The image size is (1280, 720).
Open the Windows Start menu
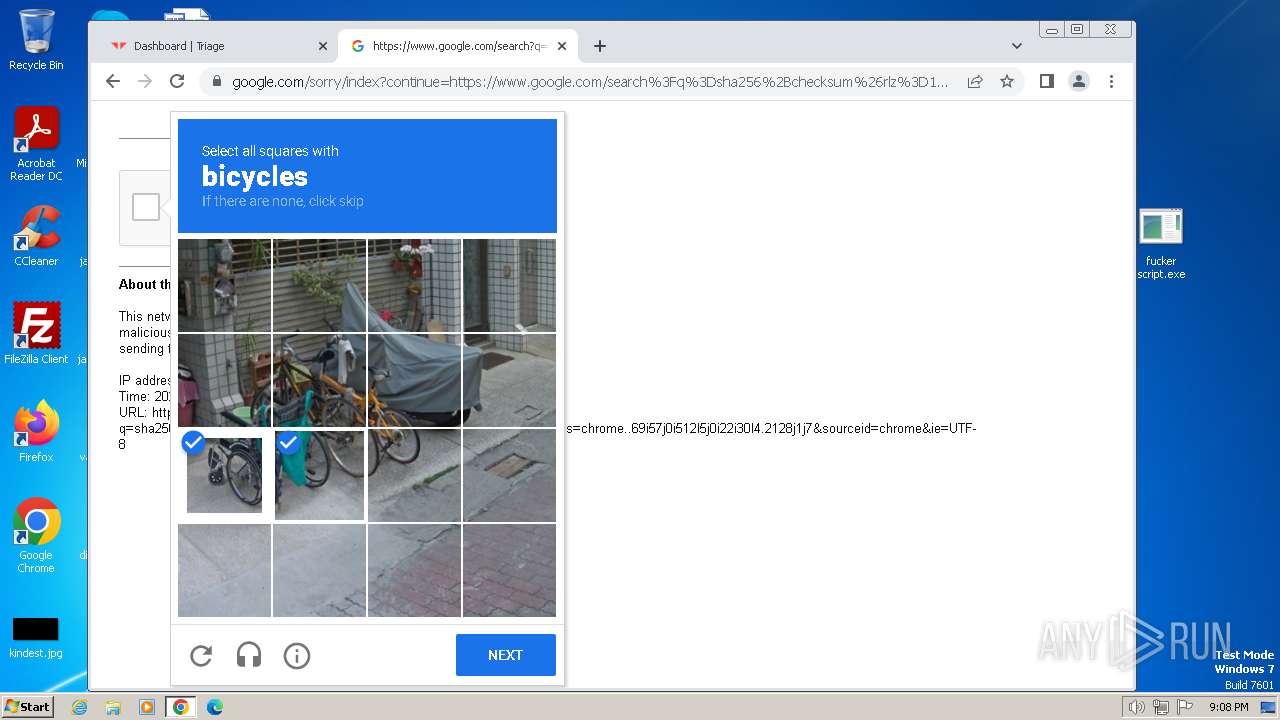tap(27, 706)
